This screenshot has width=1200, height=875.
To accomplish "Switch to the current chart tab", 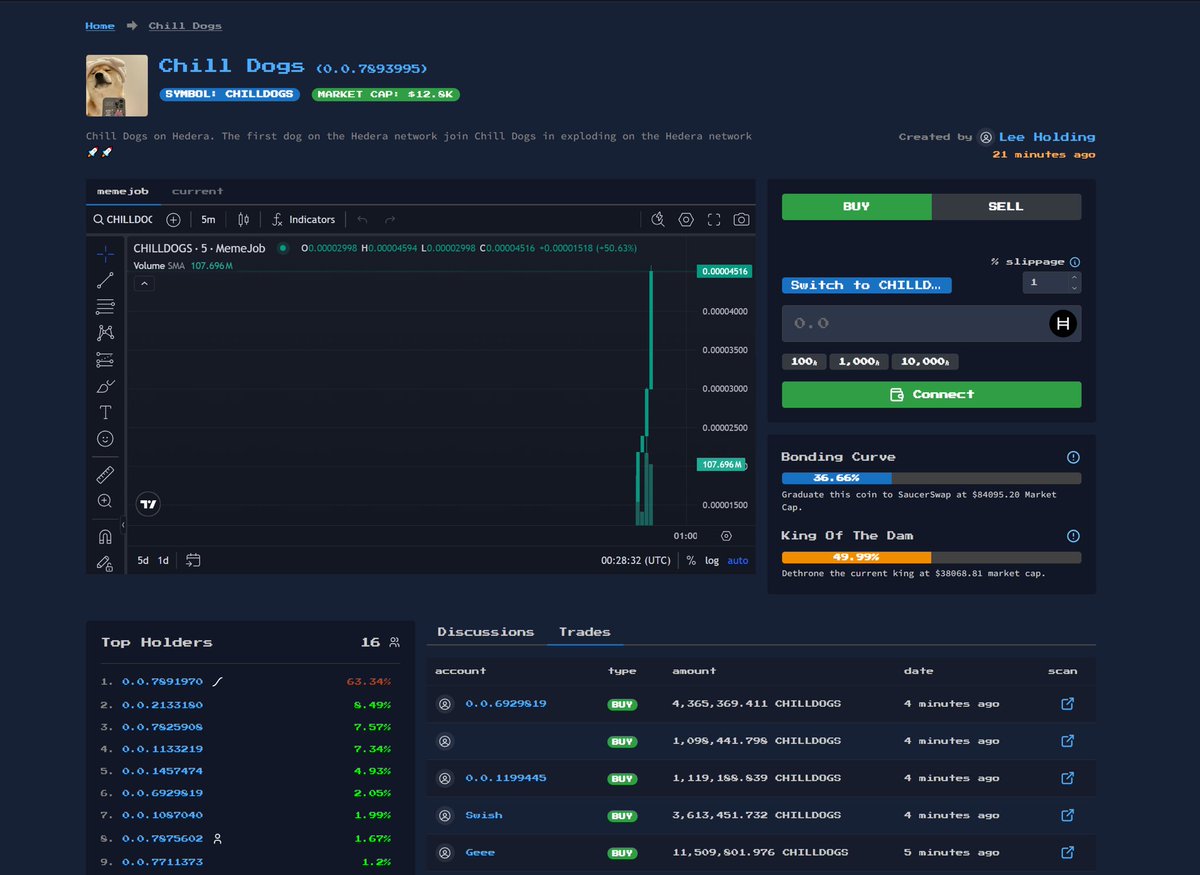I will (x=198, y=190).
